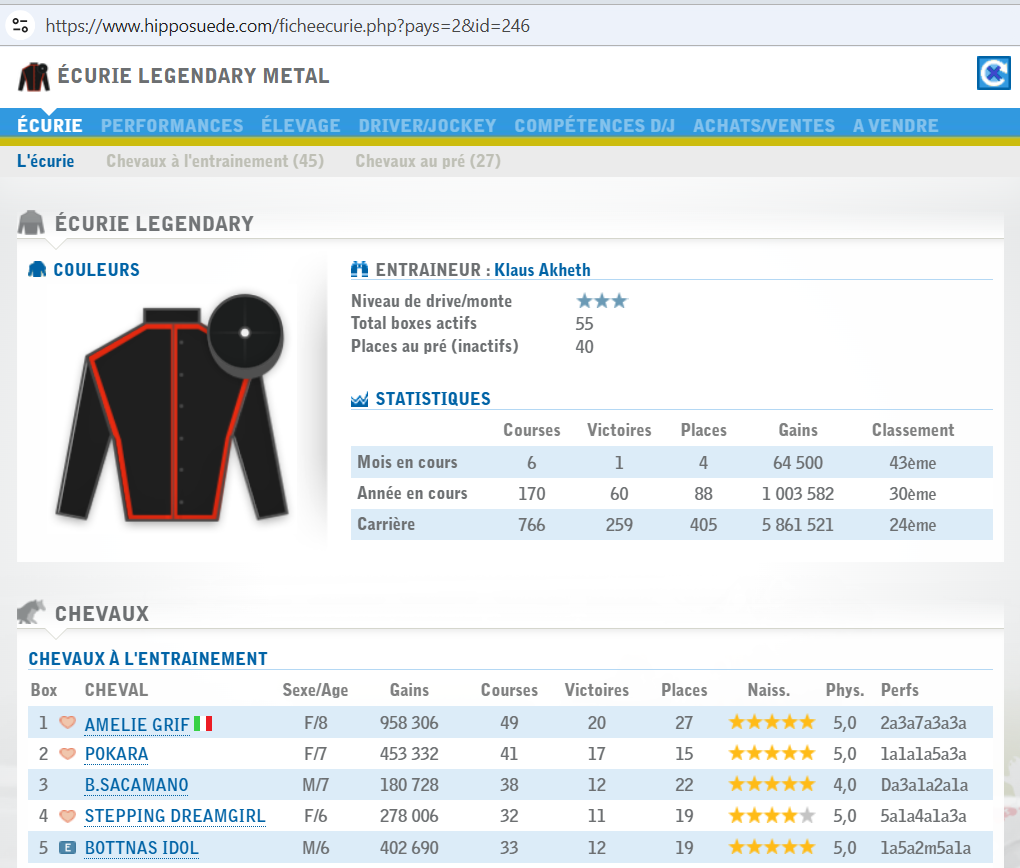Open the Achats/Ventes tab
The width and height of the screenshot is (1020, 868).
click(x=764, y=126)
